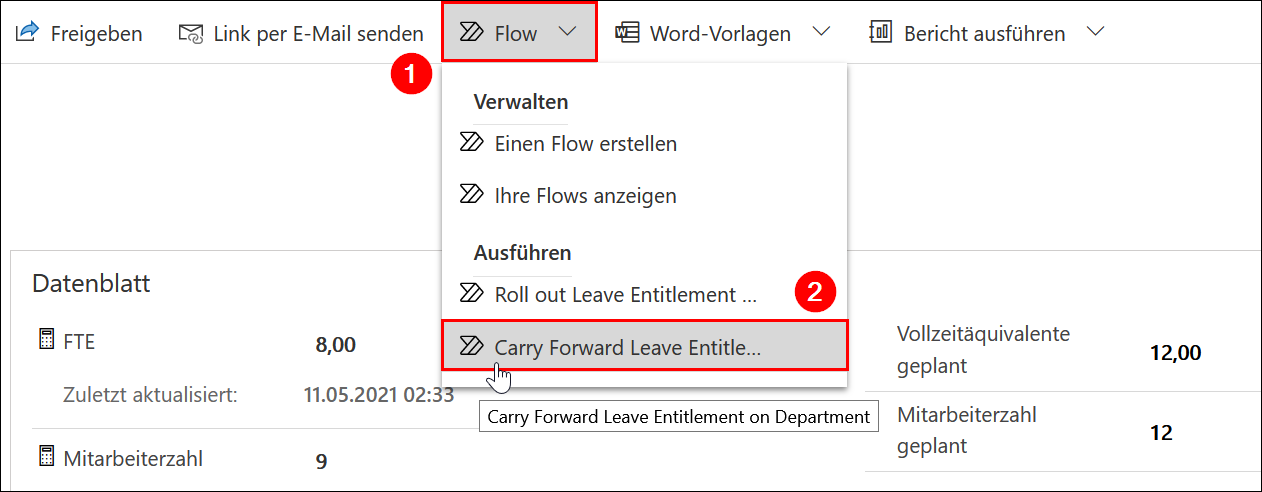
Task: Select the Mitarbeiterzahl geplant value 12
Action: (1160, 432)
